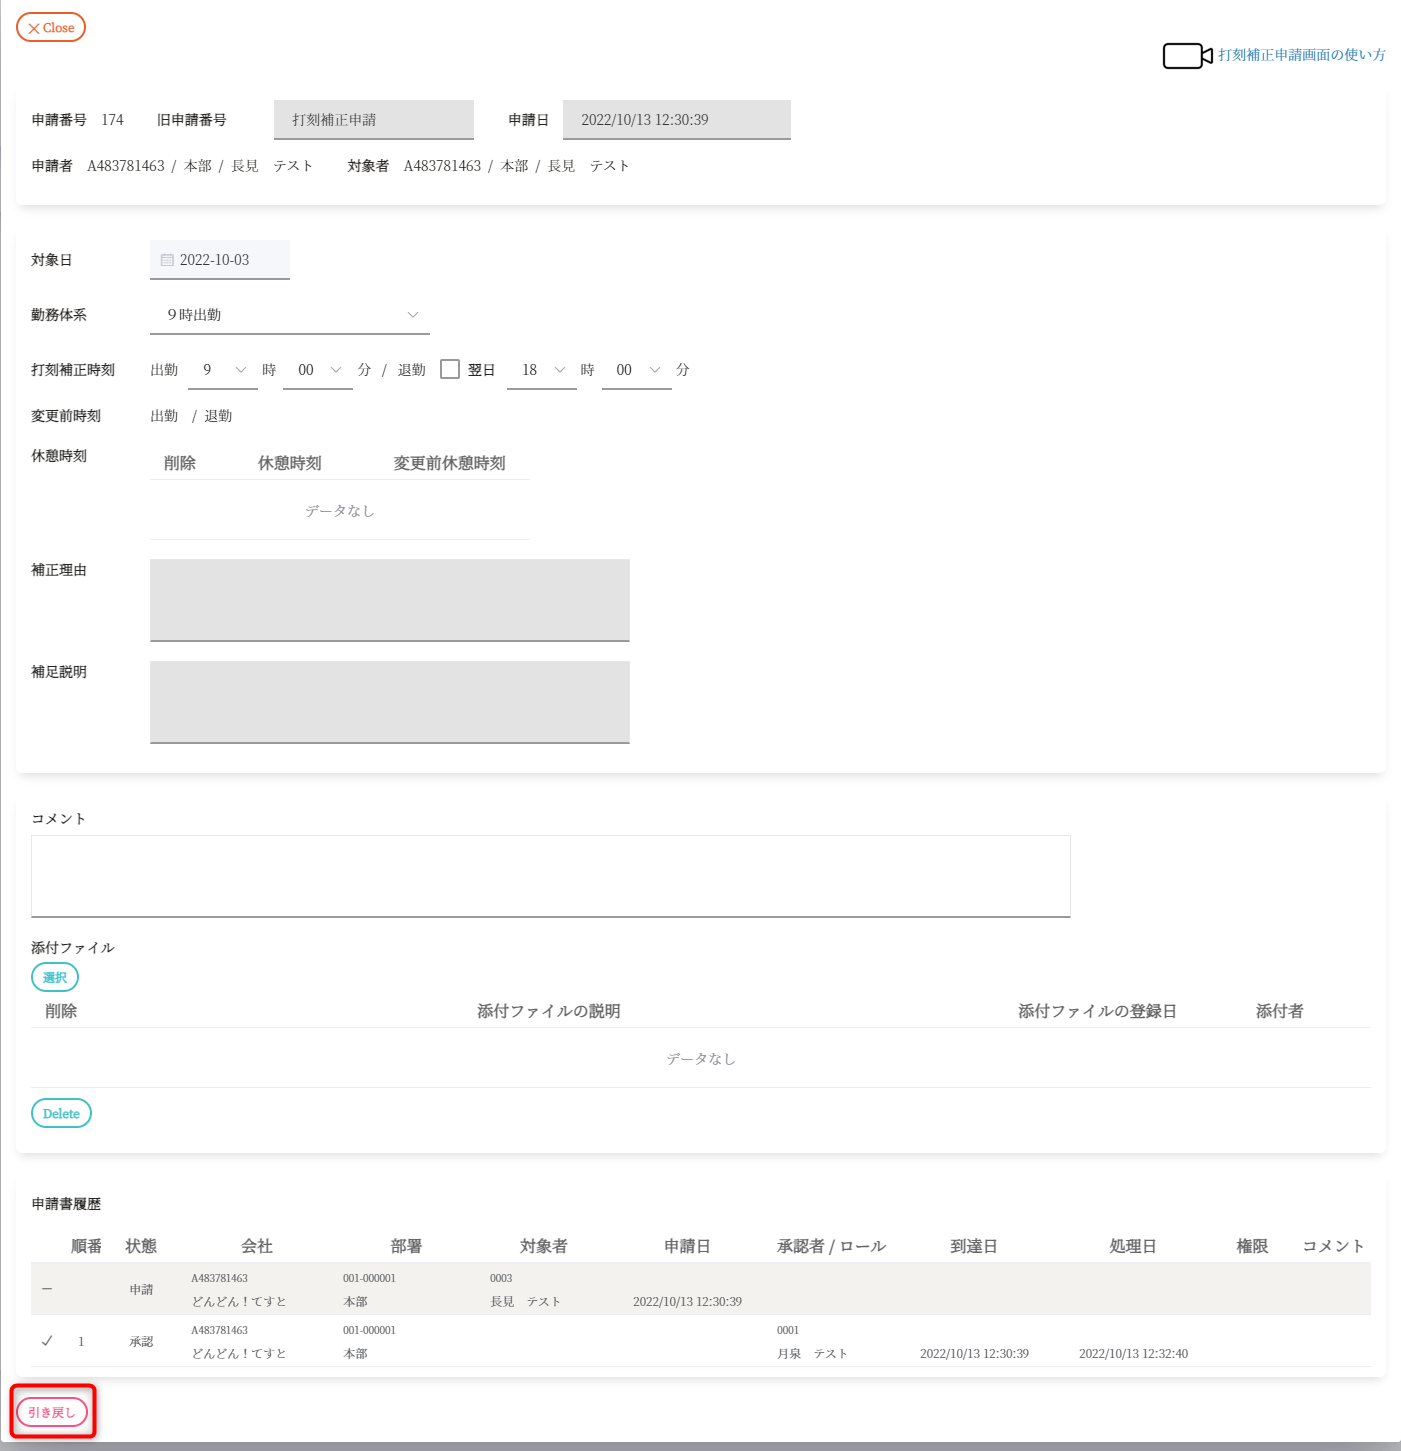Click the コメント text box
The width and height of the screenshot is (1401, 1451).
551,876
